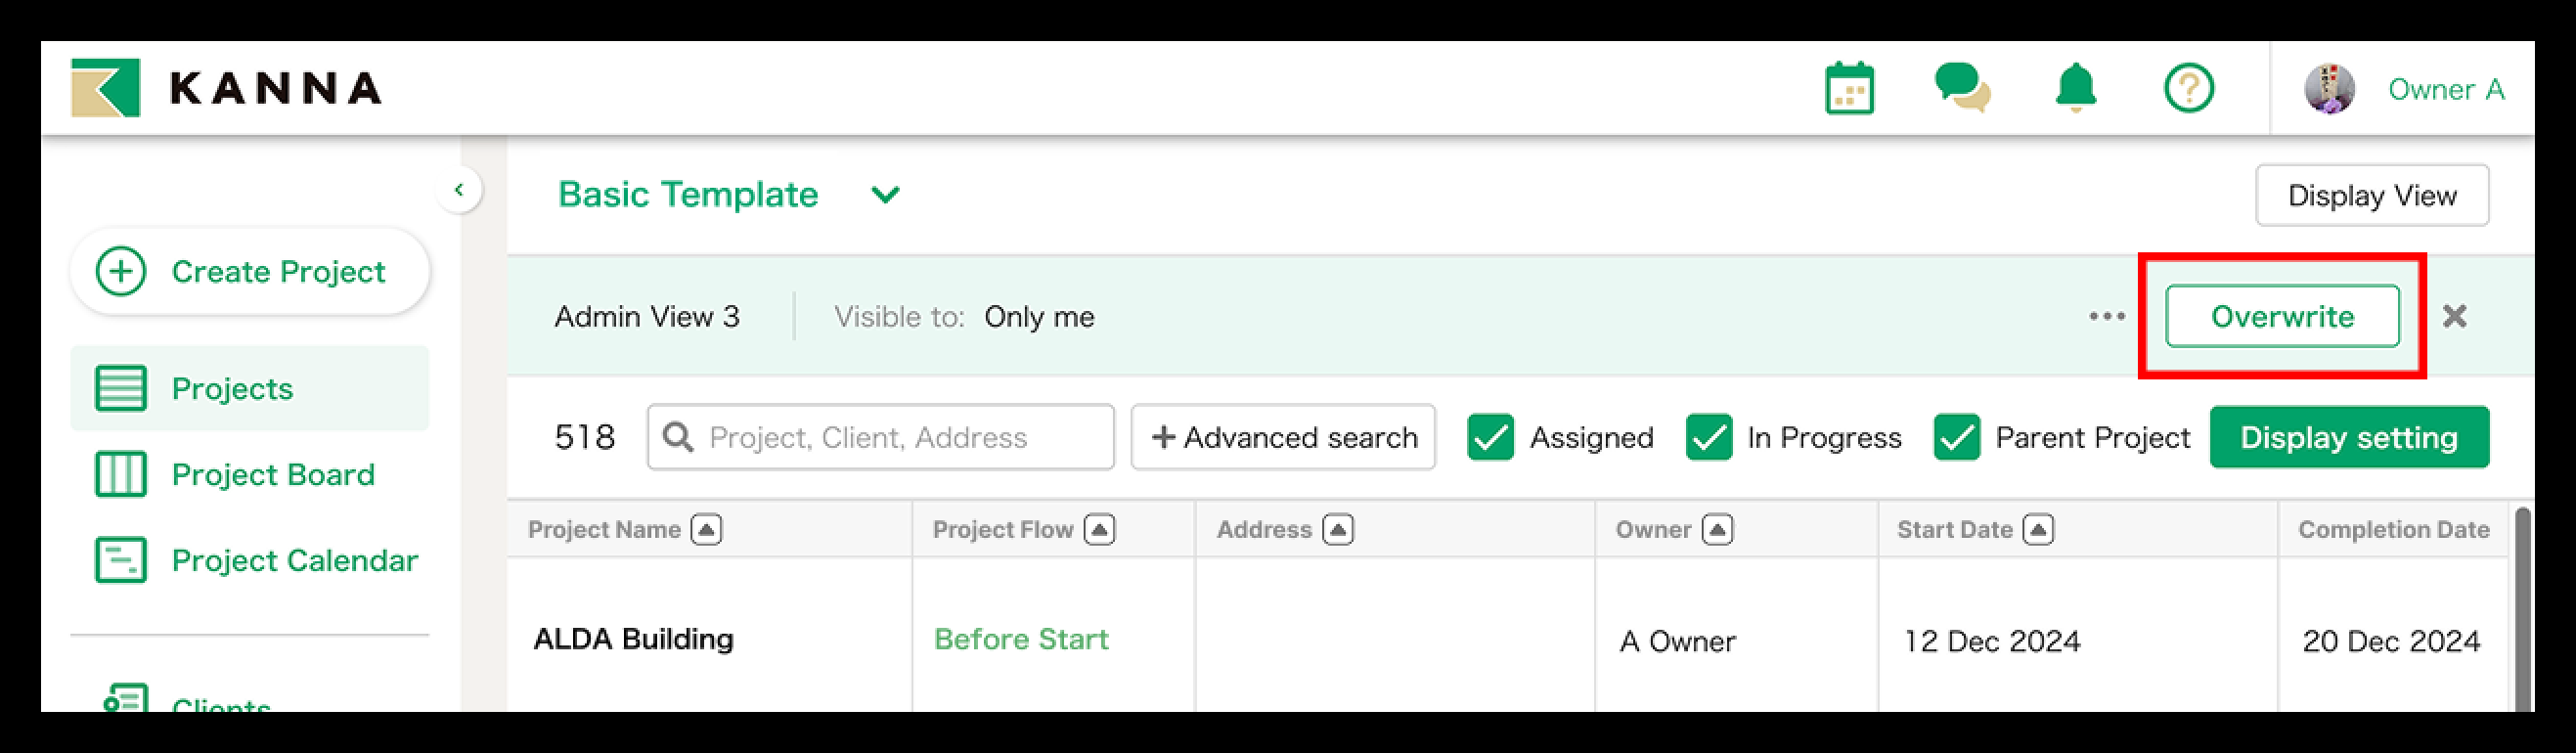The width and height of the screenshot is (2576, 753).
Task: Click the green Display setting button
Action: click(x=2349, y=437)
